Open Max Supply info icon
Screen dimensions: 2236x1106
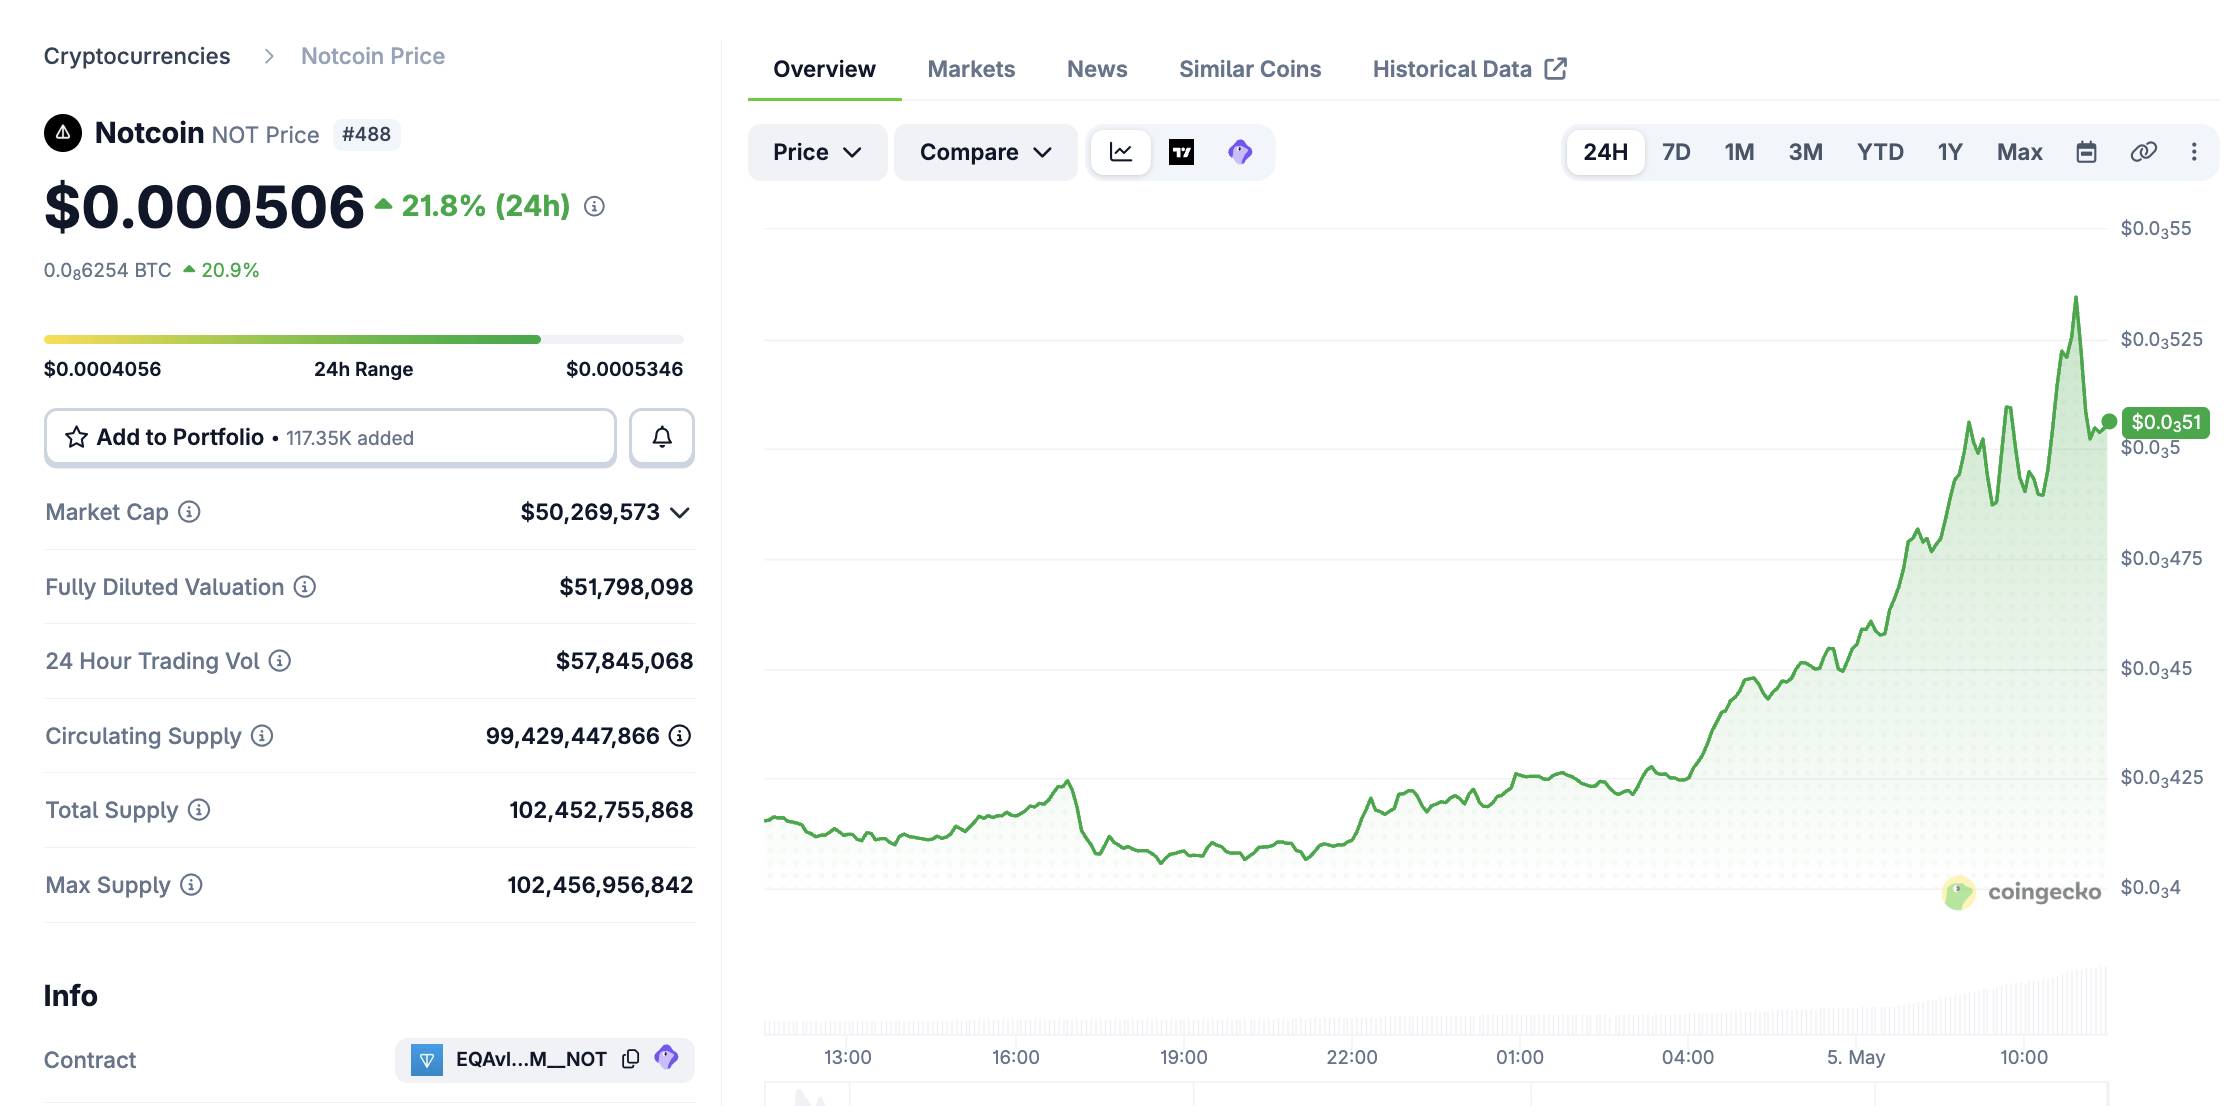191,885
